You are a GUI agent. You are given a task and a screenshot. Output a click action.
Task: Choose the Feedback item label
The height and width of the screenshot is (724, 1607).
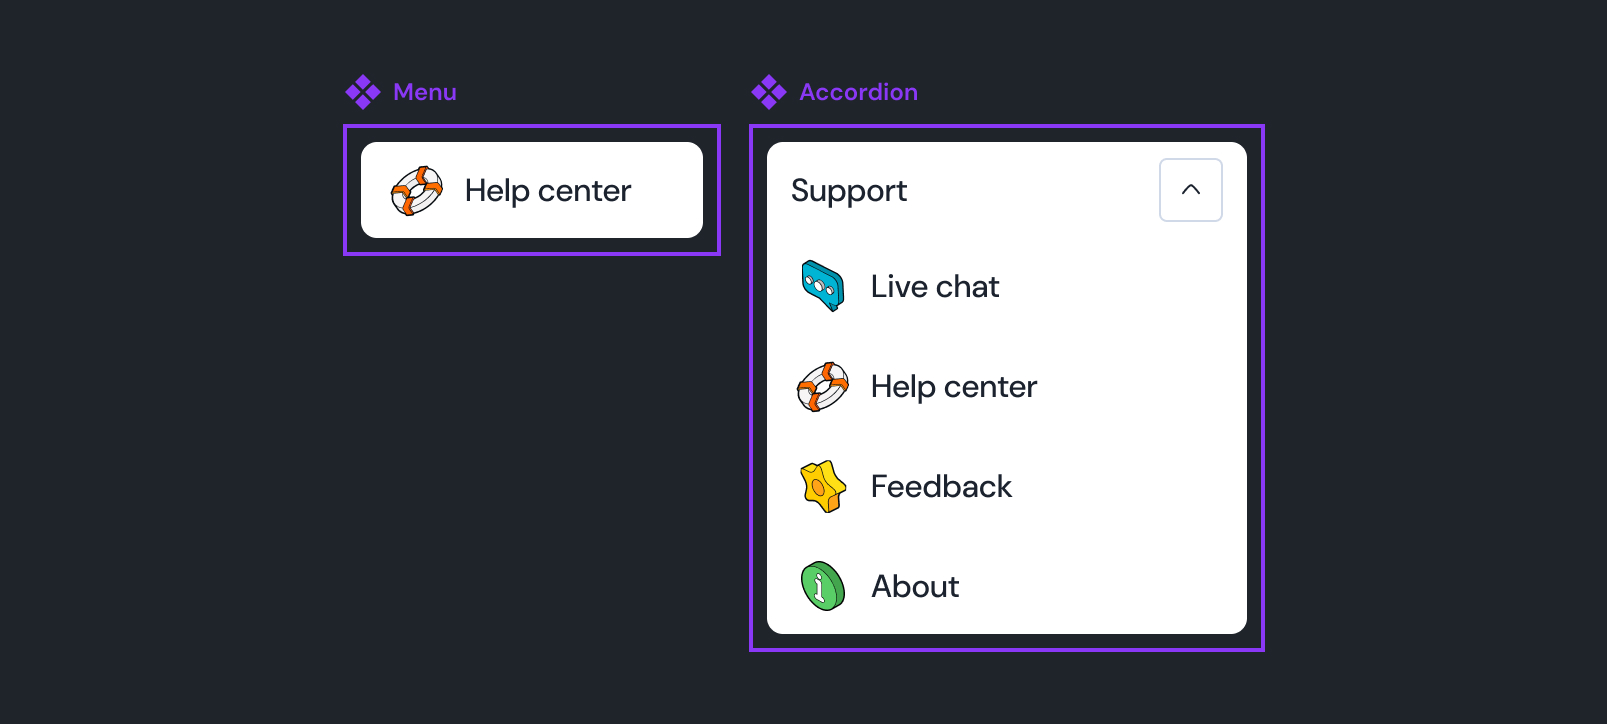(941, 487)
